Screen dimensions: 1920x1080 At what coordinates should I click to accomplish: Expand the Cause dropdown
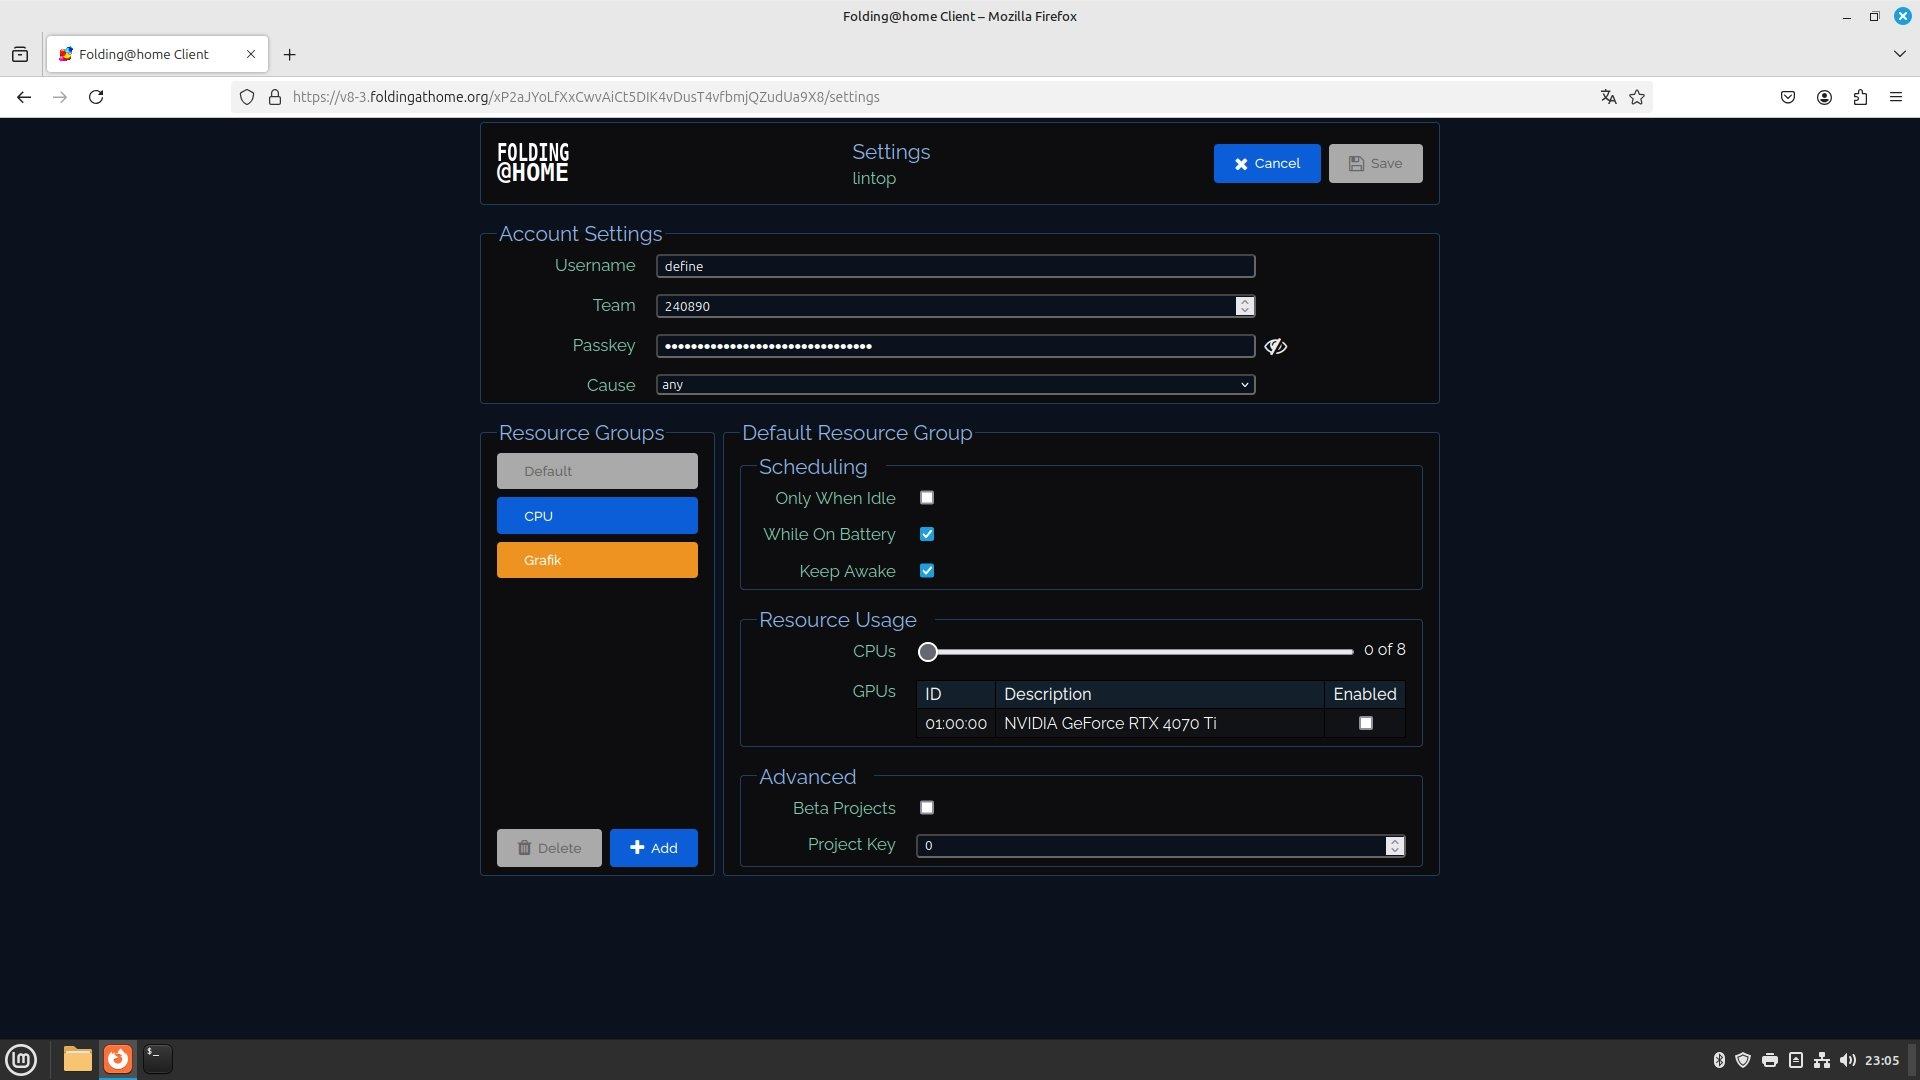[955, 385]
